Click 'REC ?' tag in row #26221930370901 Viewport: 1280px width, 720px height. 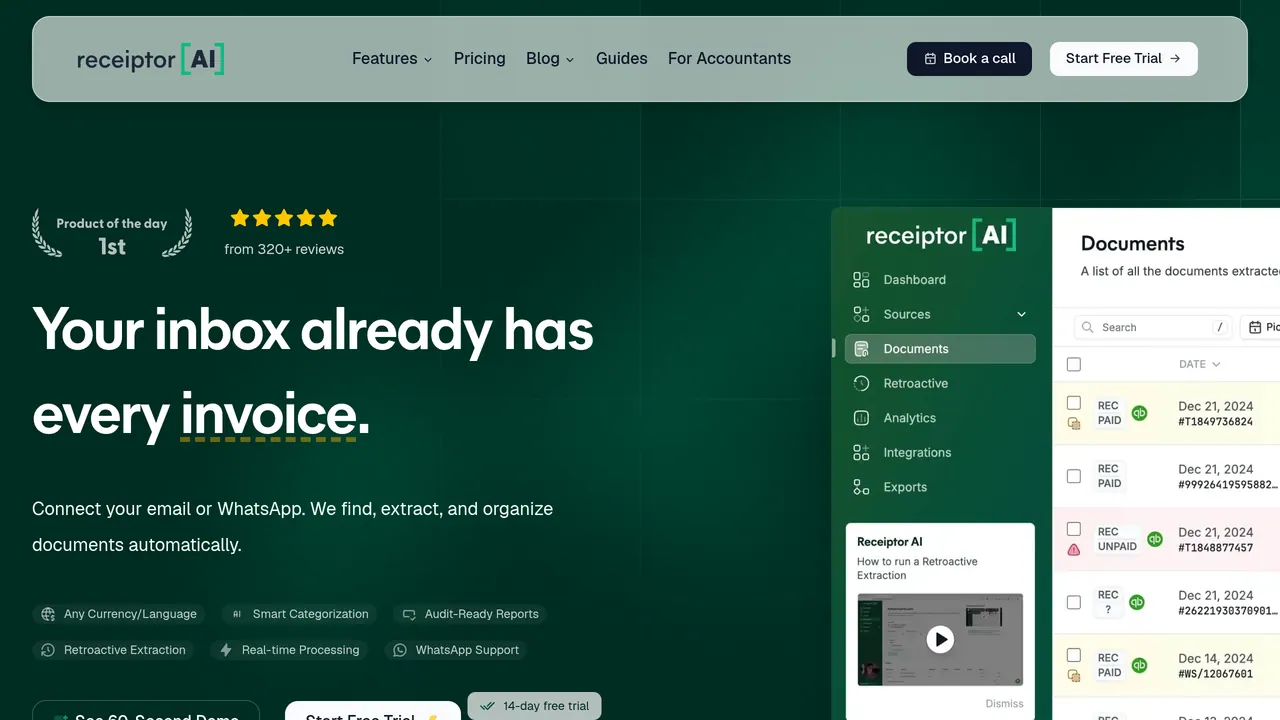pos(1108,602)
